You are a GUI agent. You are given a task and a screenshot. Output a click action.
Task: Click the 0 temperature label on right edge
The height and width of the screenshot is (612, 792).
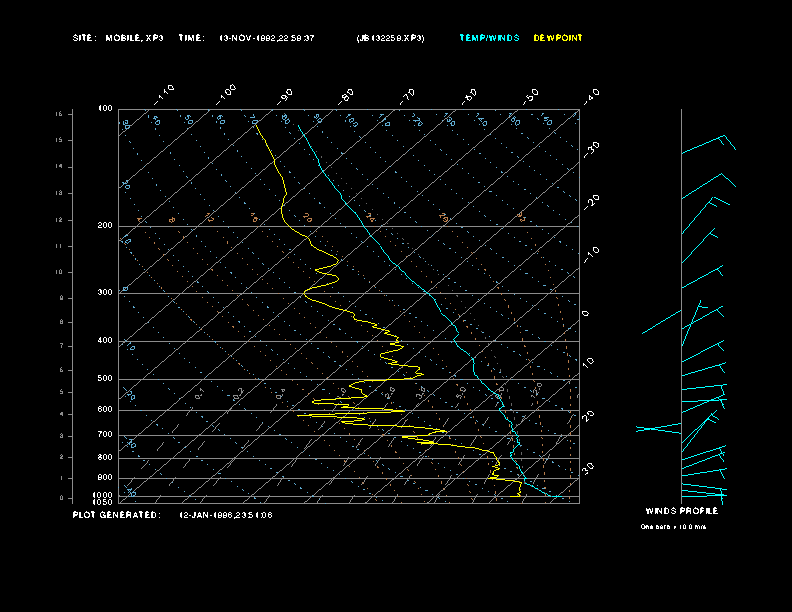585,314
